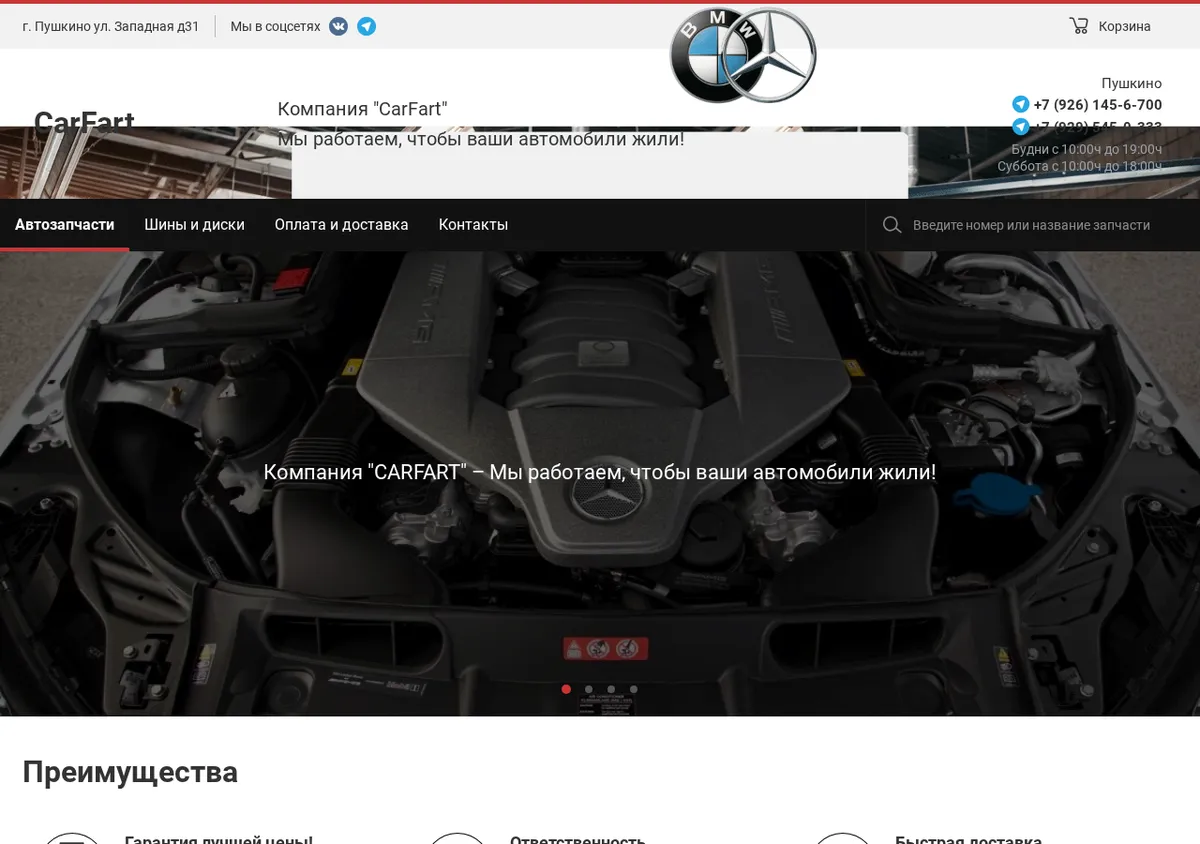Click Telegram icon beside +7 (926) 145-6-700
The image size is (1200, 844).
[1020, 104]
